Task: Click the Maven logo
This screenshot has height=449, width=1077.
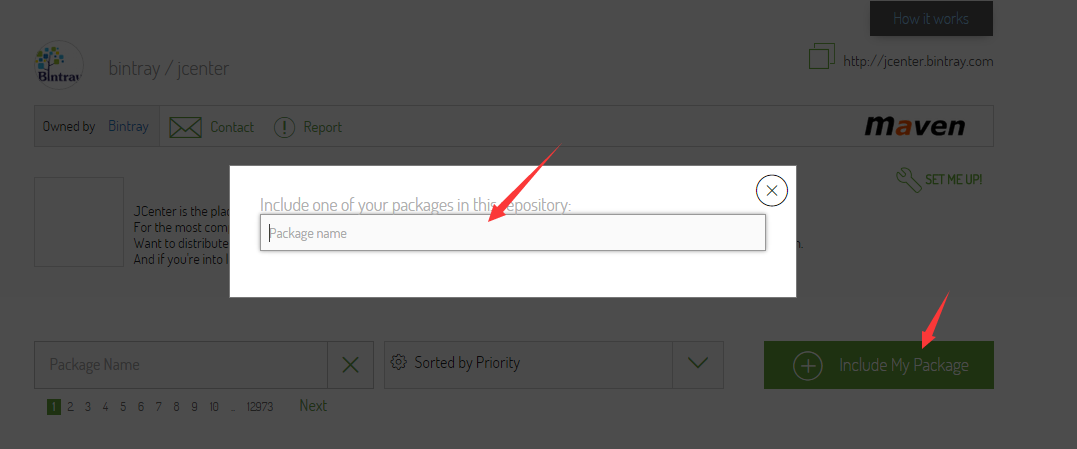Action: click(915, 126)
